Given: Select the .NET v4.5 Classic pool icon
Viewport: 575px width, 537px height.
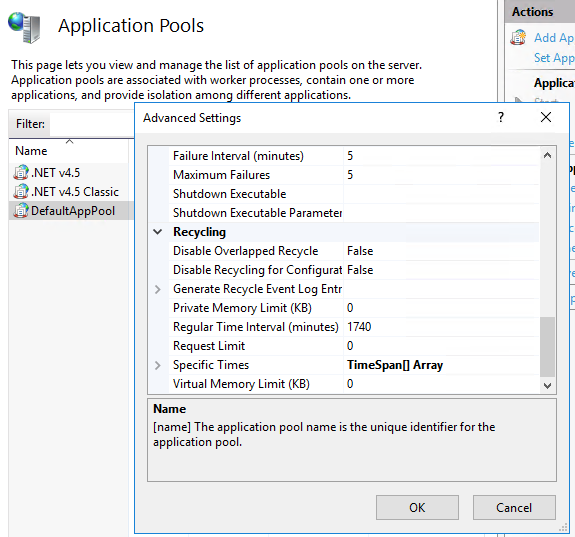Looking at the screenshot, I should (21, 191).
